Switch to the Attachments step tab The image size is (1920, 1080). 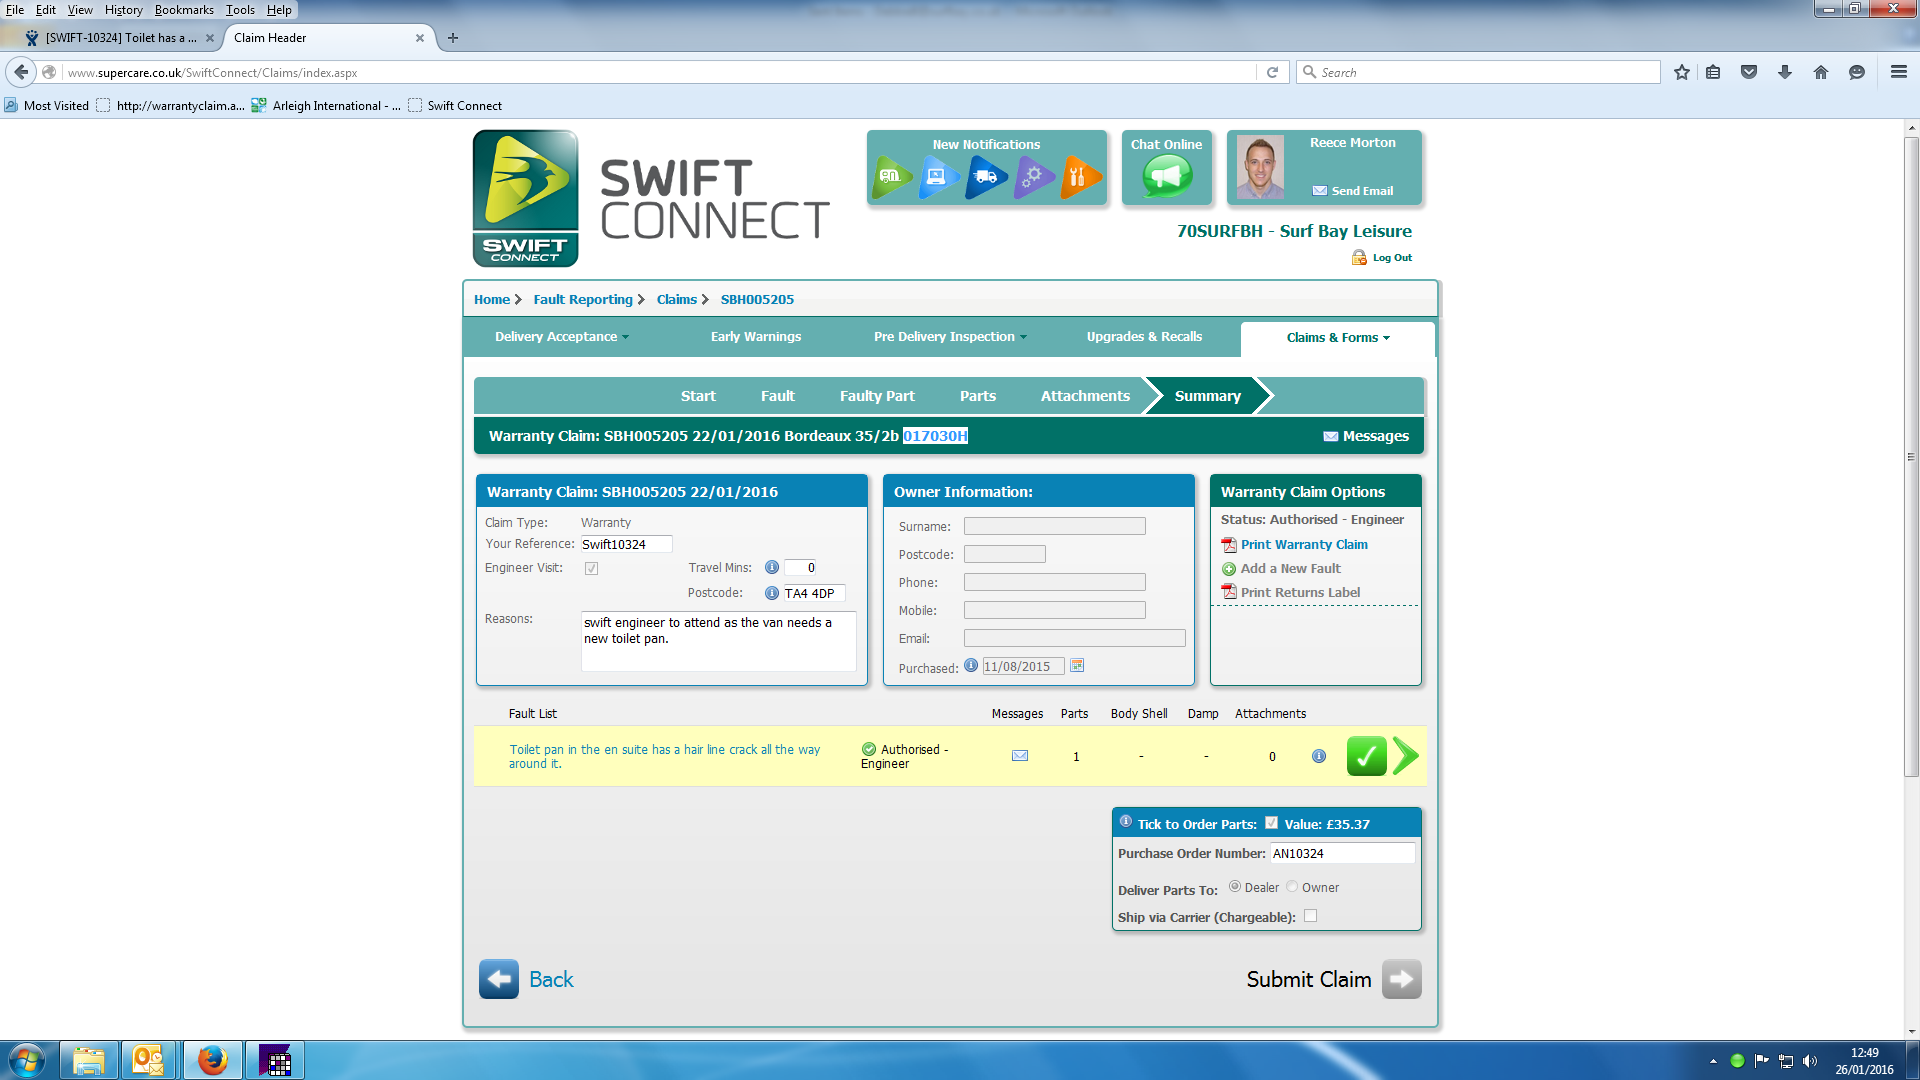[1084, 396]
